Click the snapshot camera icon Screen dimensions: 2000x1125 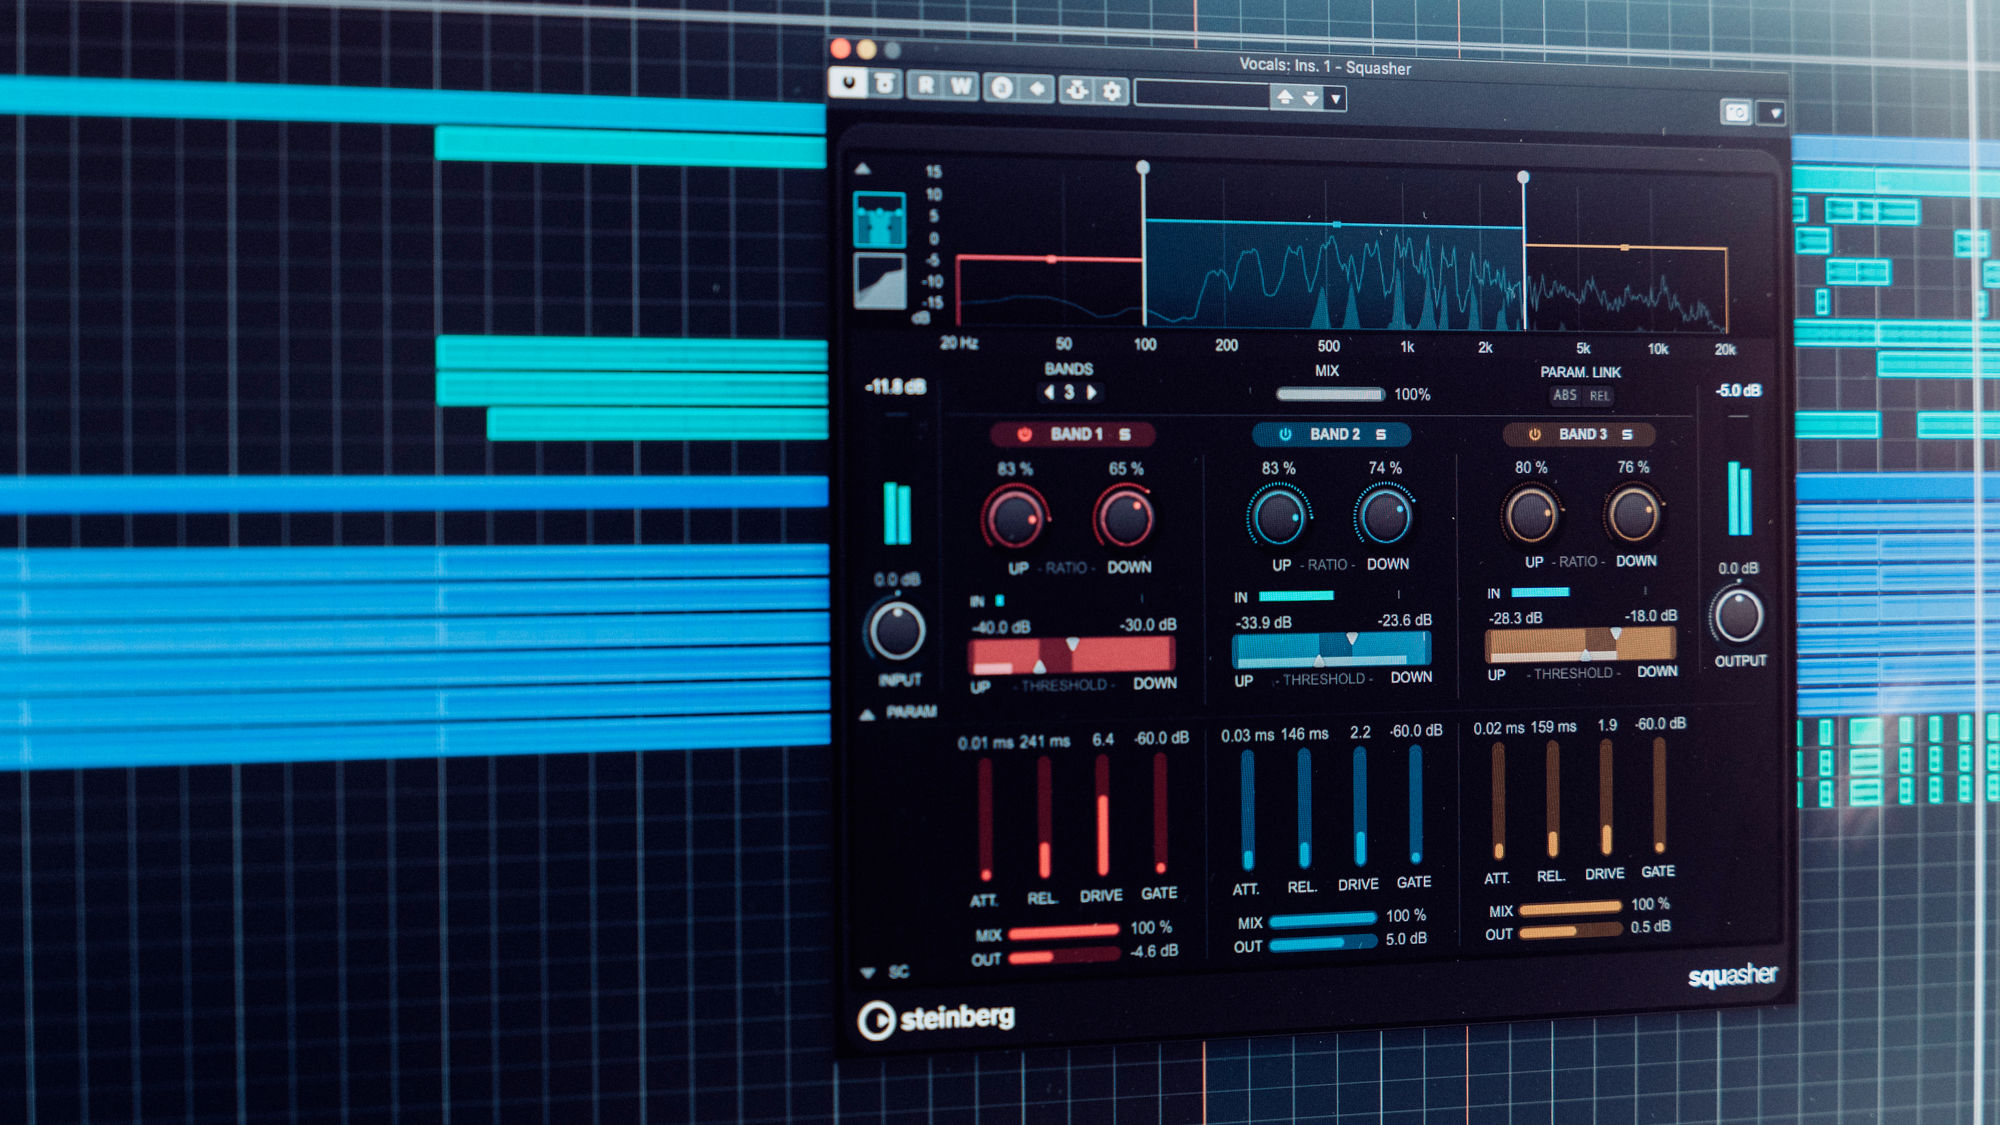[x=1736, y=113]
